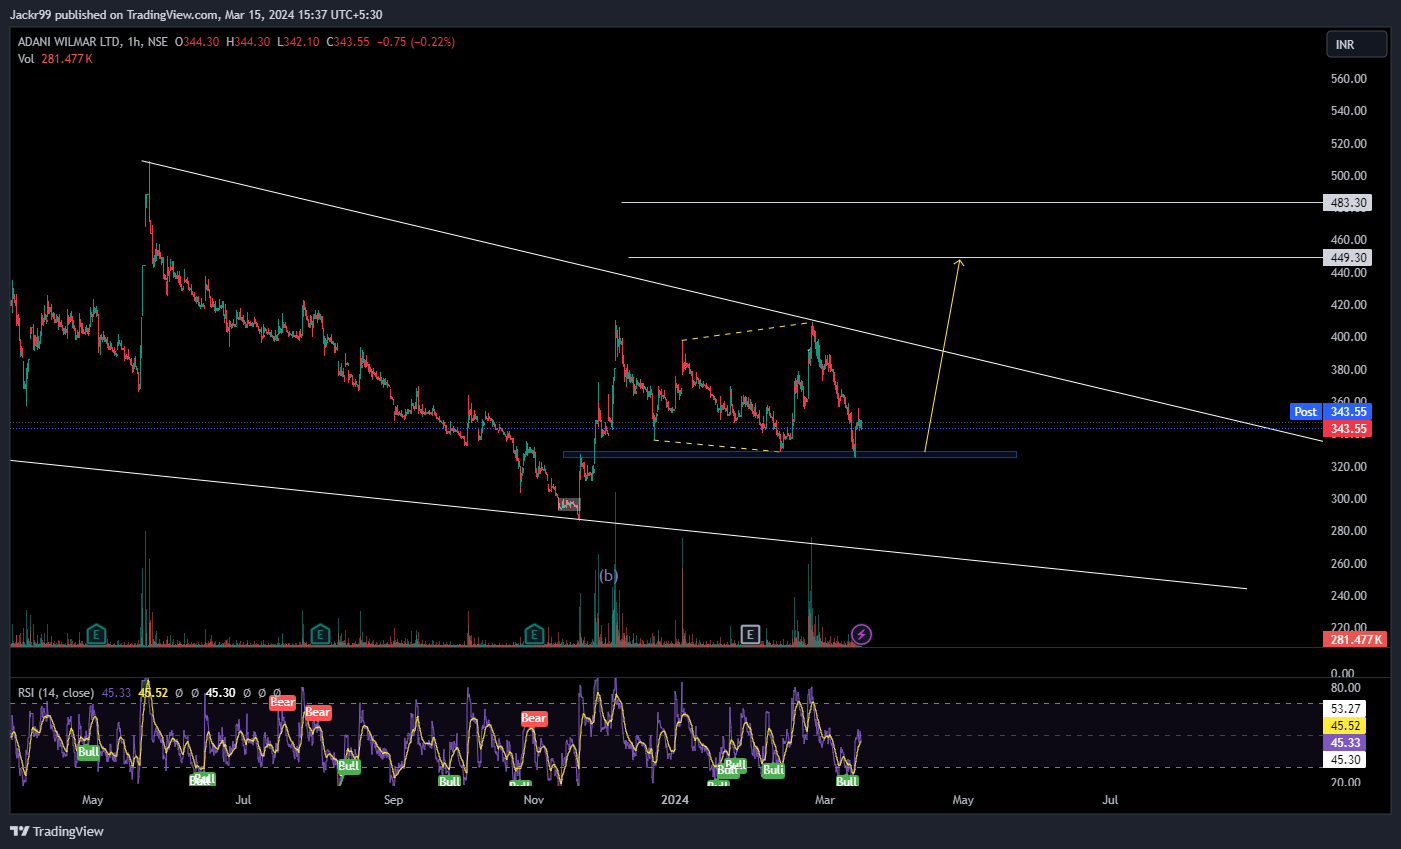Click the Bull signal label under Mar
The image size is (1401, 849).
847,781
